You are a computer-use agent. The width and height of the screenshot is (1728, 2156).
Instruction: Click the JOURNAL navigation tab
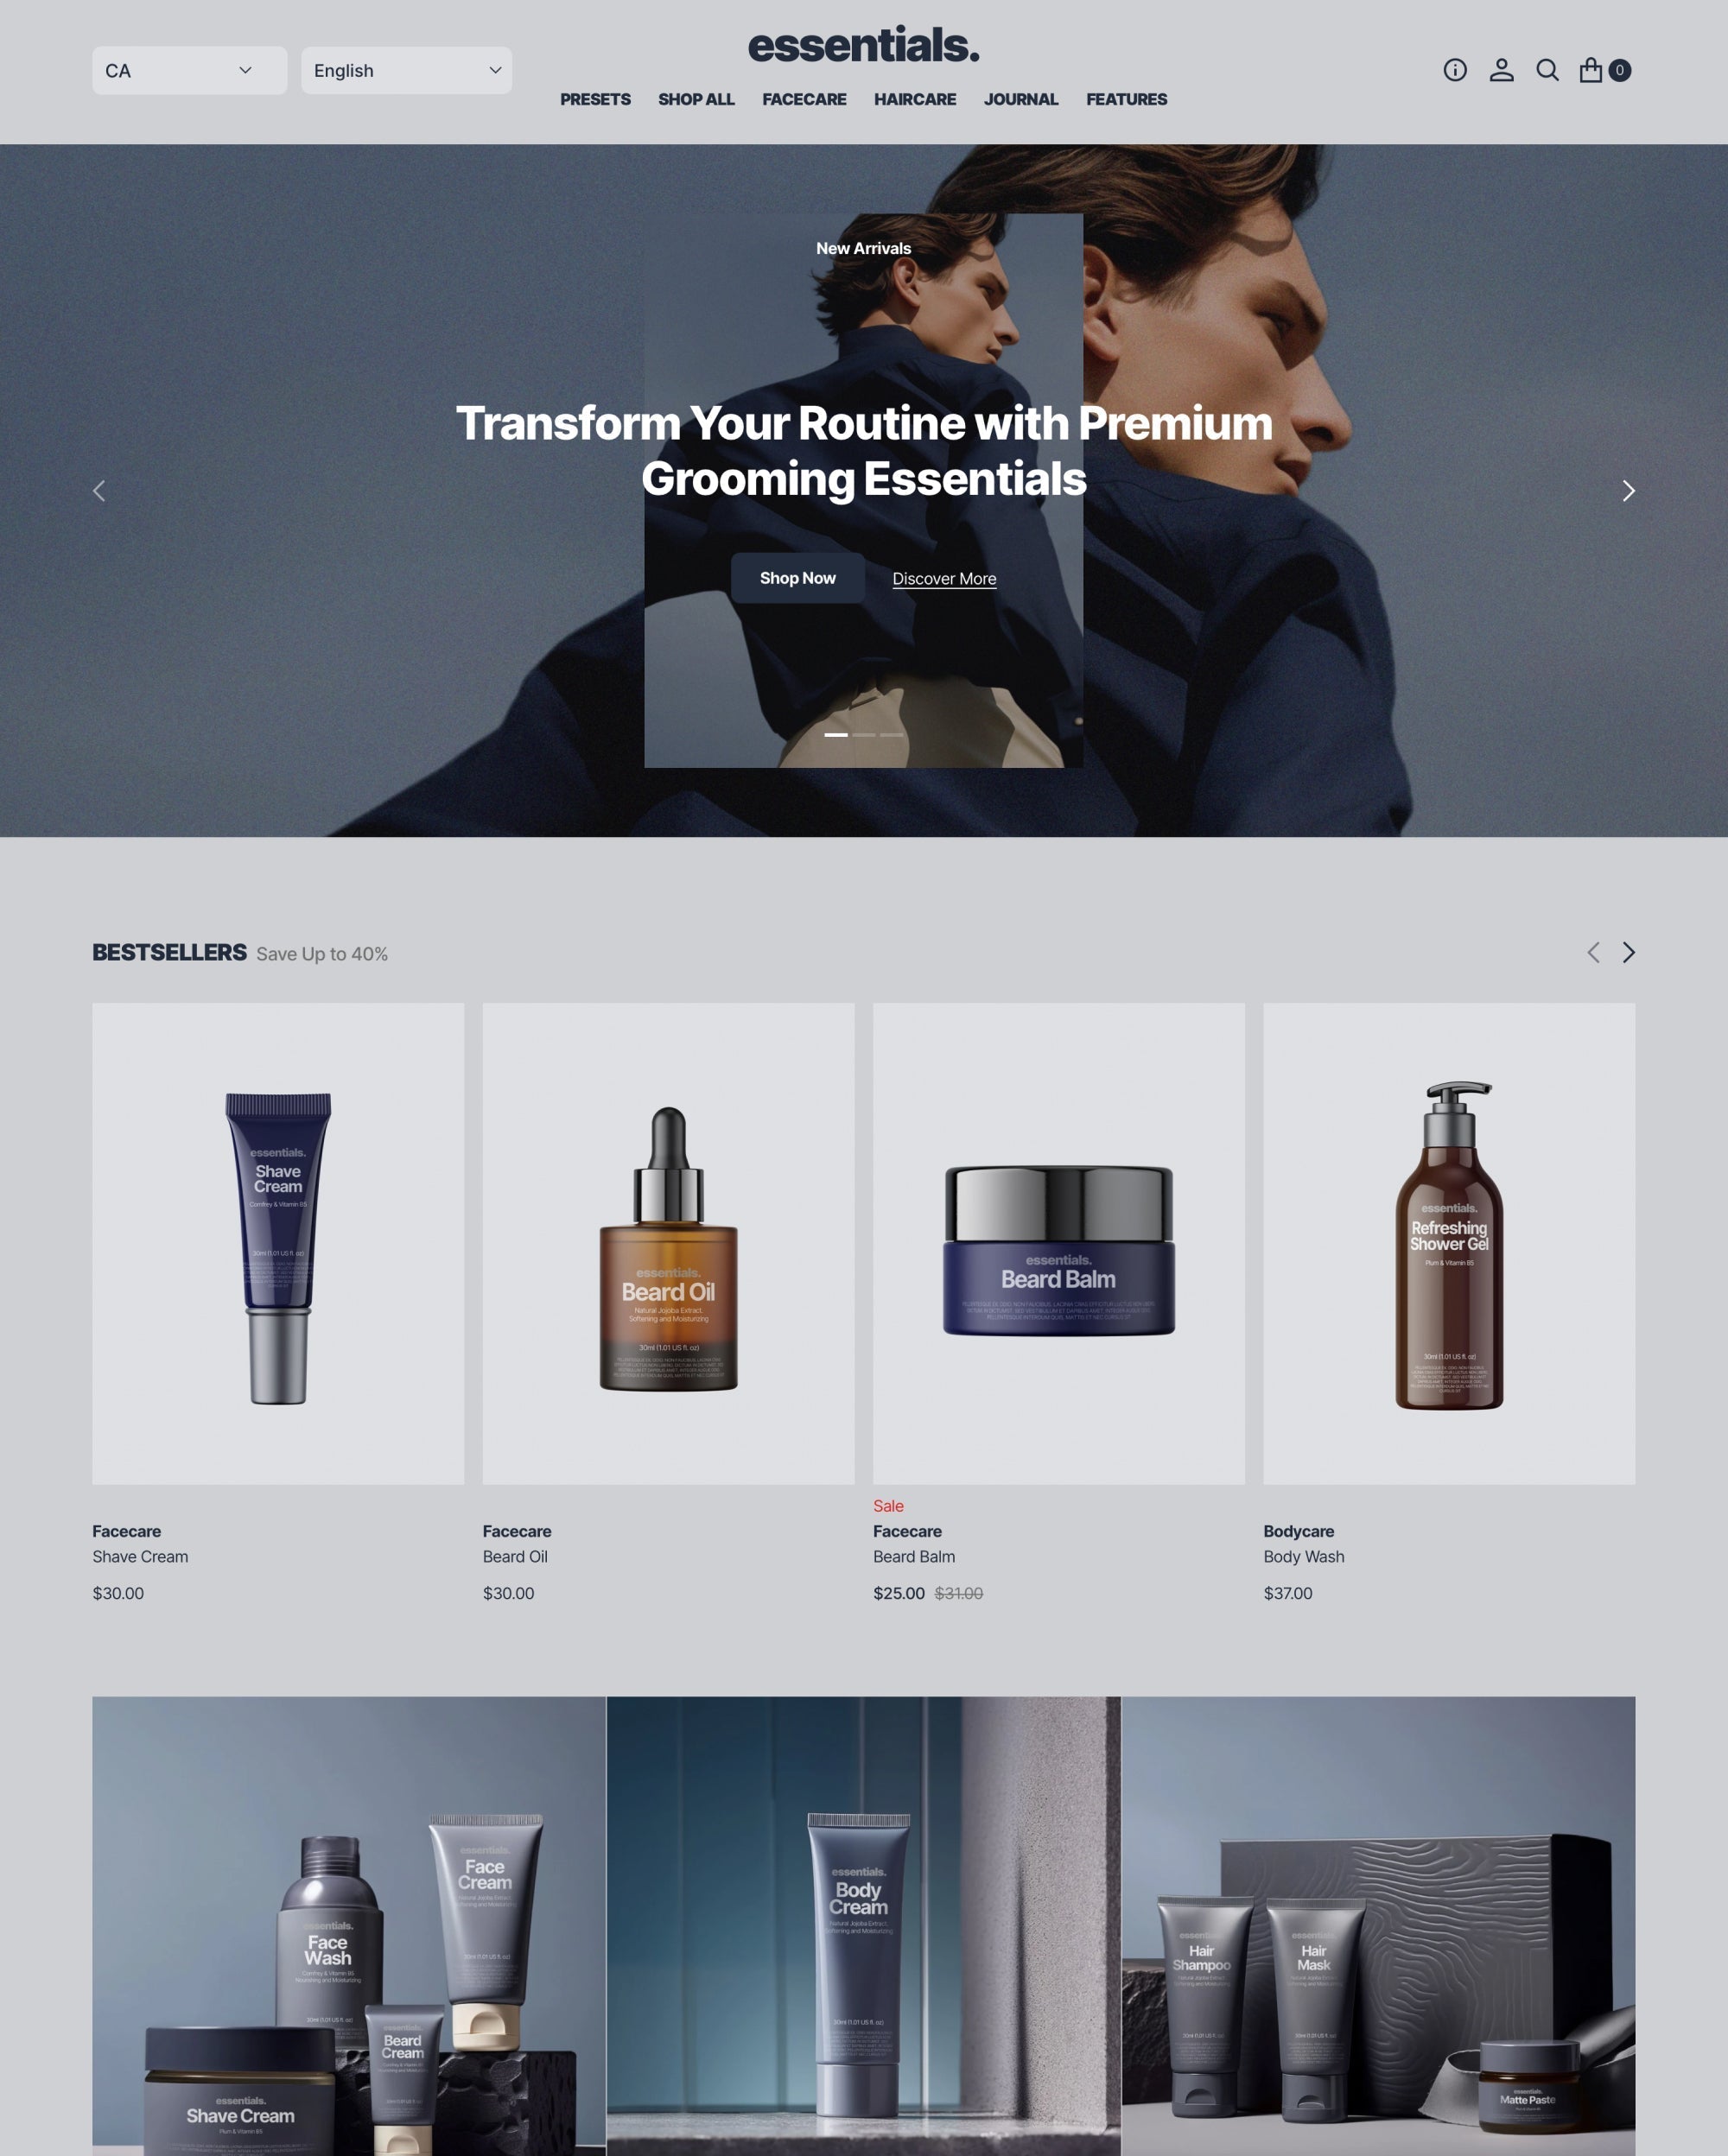click(x=1021, y=98)
